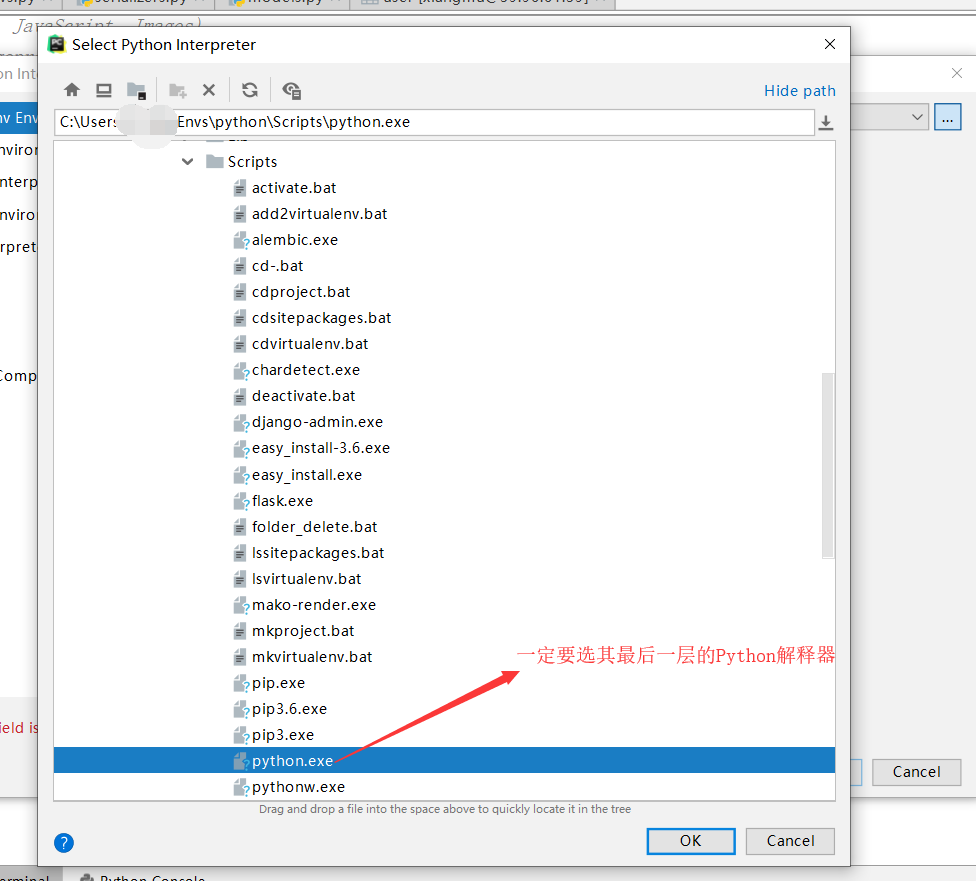Refresh the file tree with refresh icon
The image size is (976, 881).
pyautogui.click(x=248, y=90)
